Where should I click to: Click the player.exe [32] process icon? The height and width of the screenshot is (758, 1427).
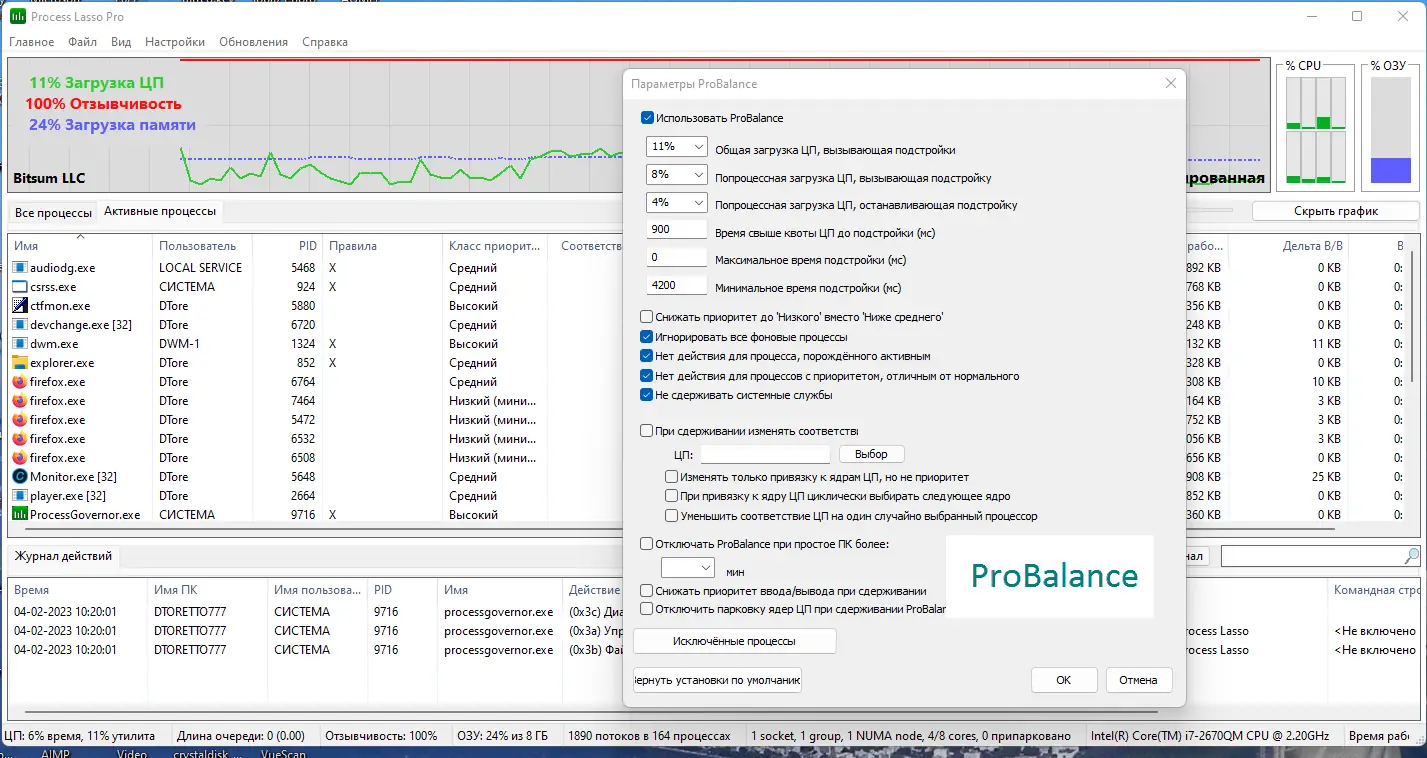(20, 496)
